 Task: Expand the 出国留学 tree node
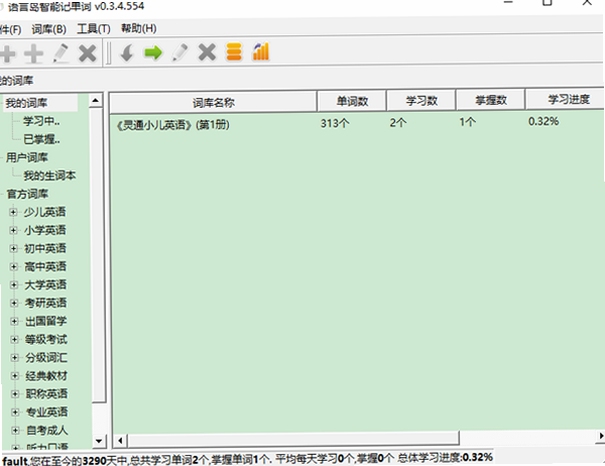tap(15, 321)
